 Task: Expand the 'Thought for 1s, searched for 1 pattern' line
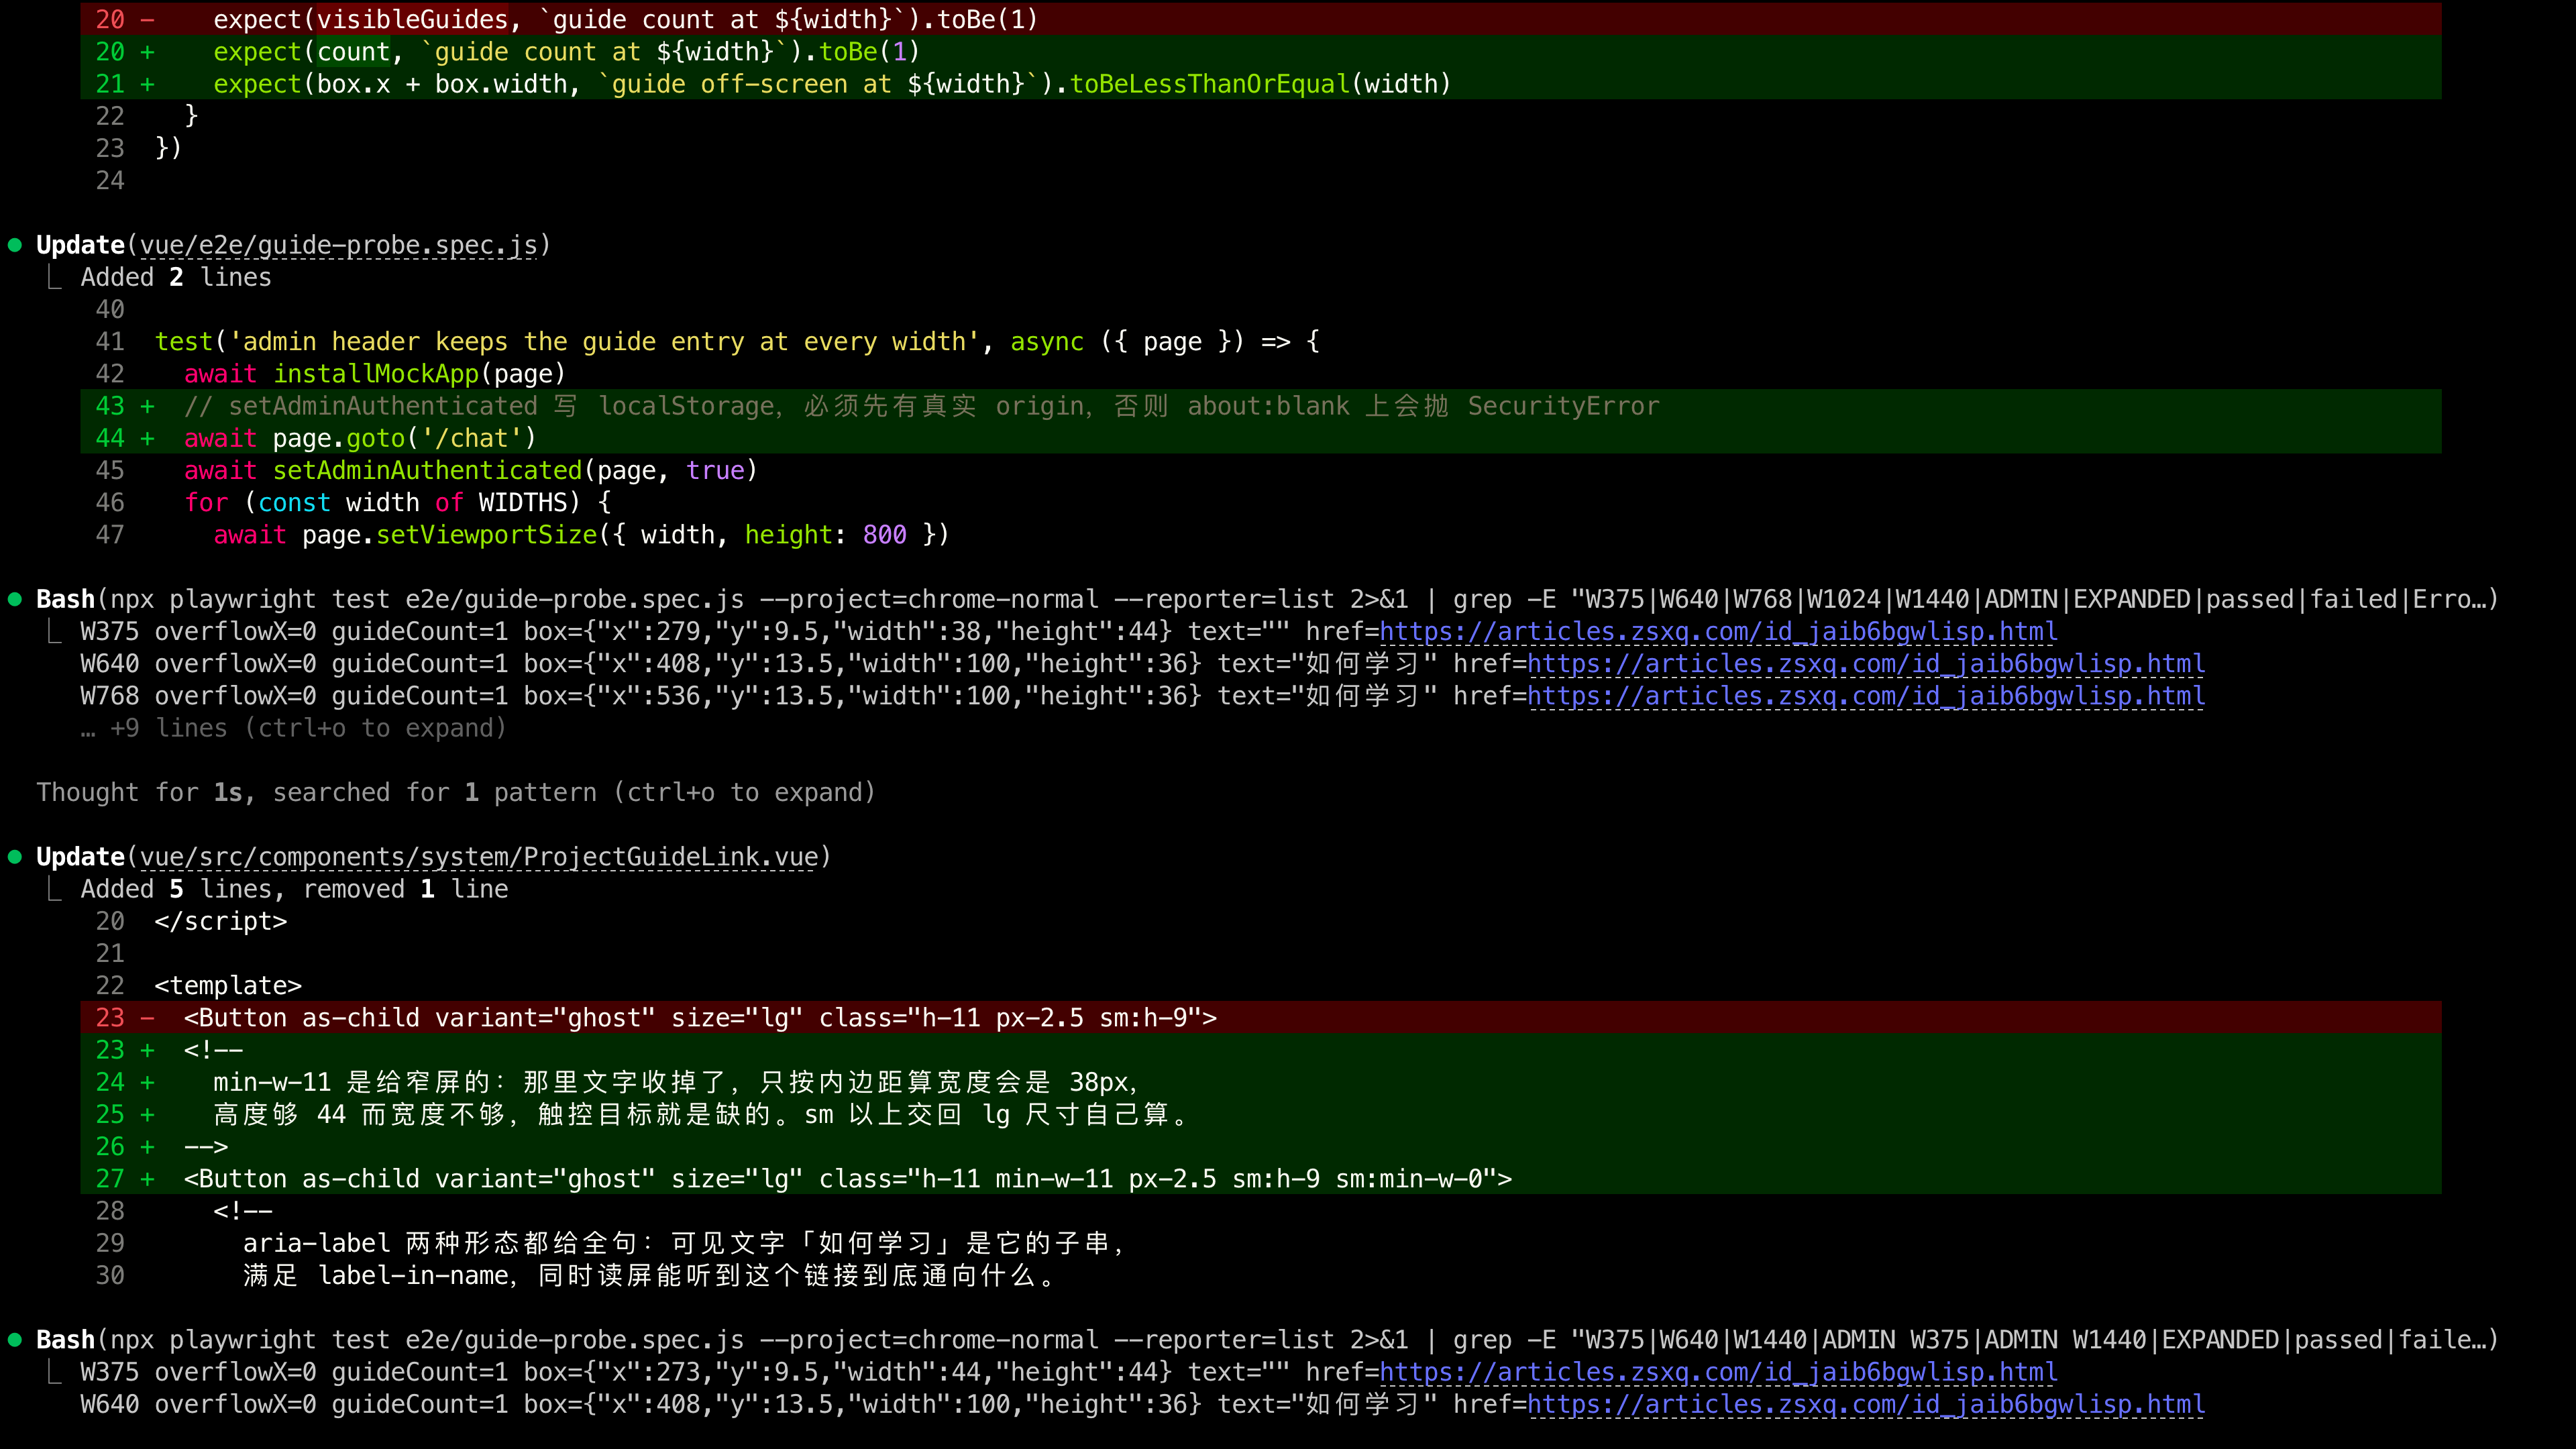tap(456, 793)
